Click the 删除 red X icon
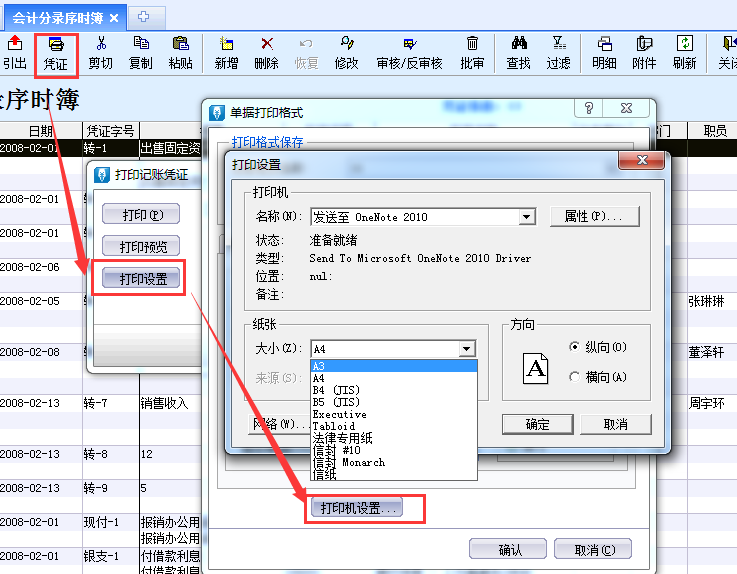Viewport: 737px width, 574px height. pyautogui.click(x=267, y=44)
